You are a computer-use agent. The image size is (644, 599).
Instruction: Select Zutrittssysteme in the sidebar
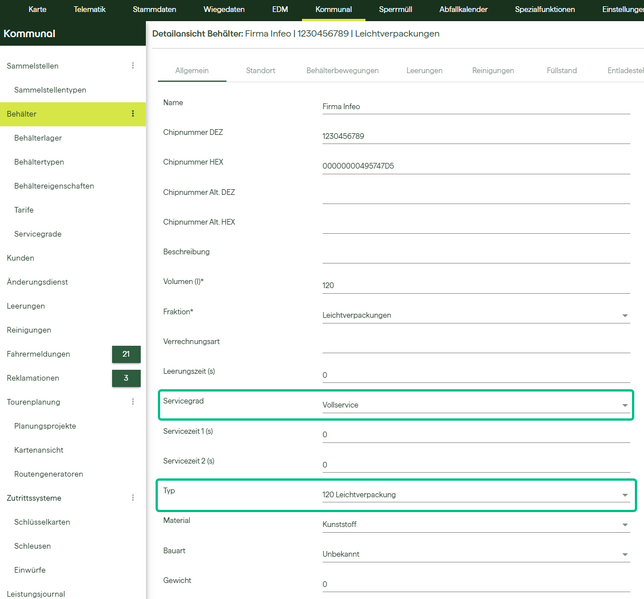point(34,498)
